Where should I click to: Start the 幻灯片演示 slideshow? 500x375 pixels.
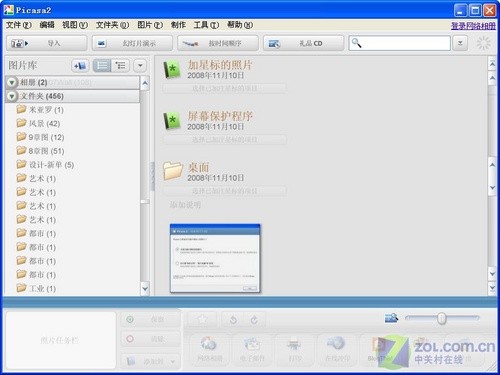tap(132, 43)
